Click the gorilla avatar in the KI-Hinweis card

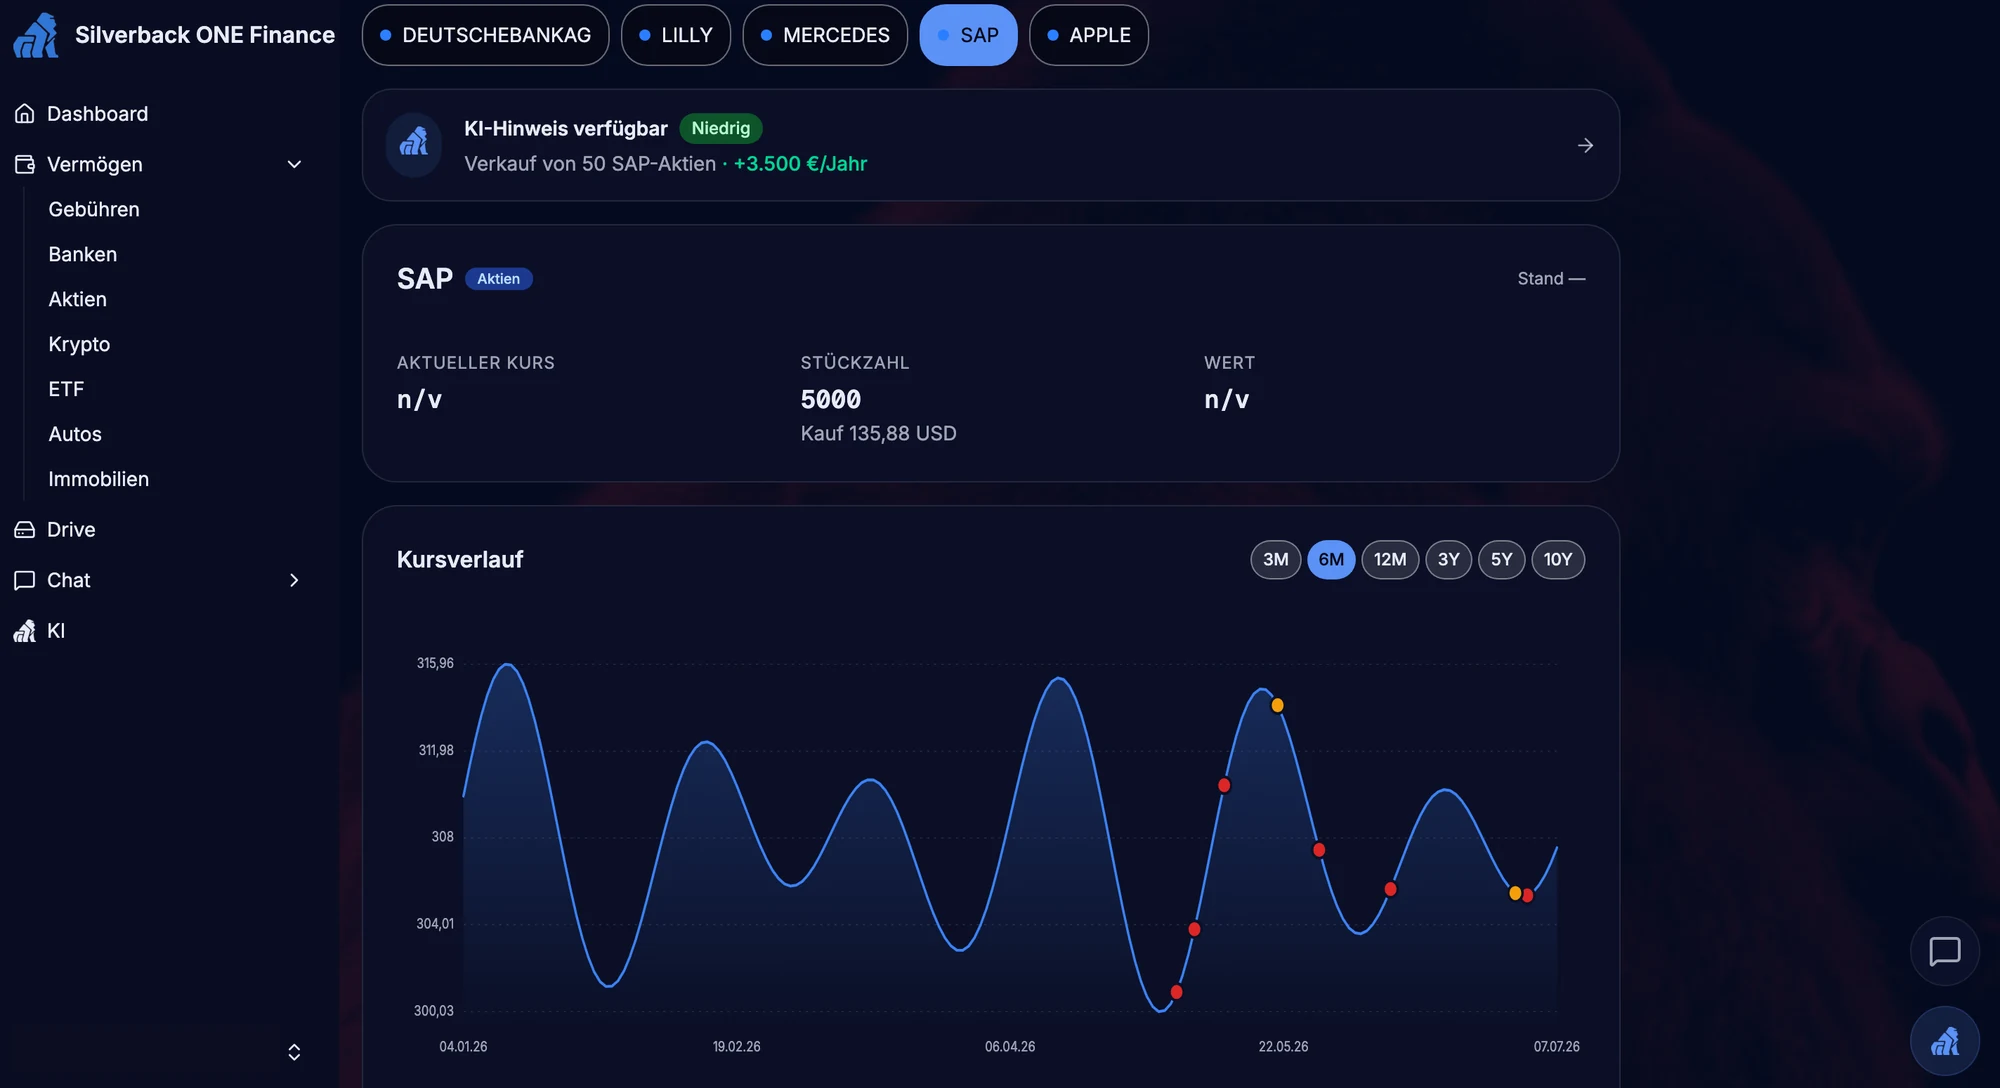pyautogui.click(x=414, y=145)
